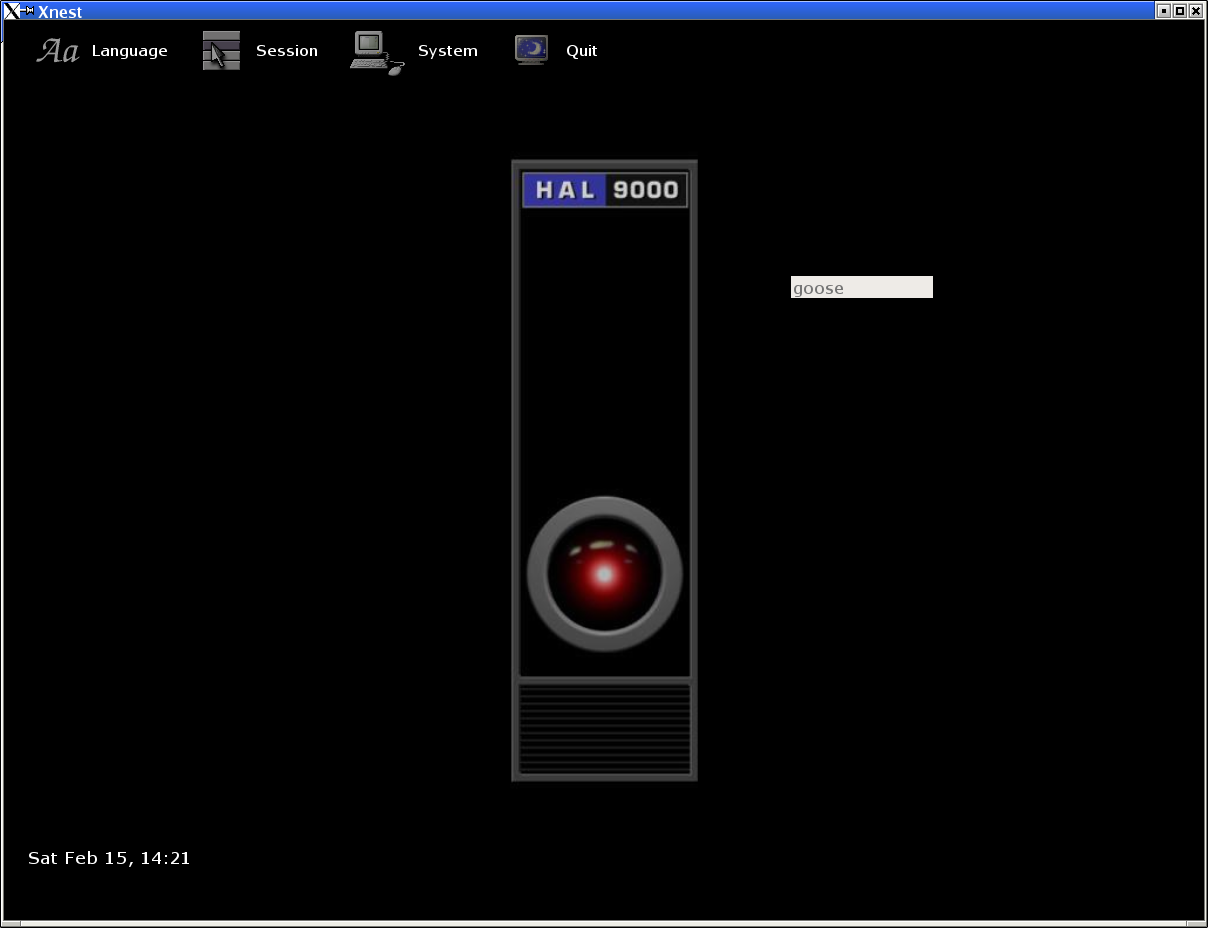Viewport: 1208px width, 928px height.
Task: Click the Quit moon icon
Action: [530, 50]
